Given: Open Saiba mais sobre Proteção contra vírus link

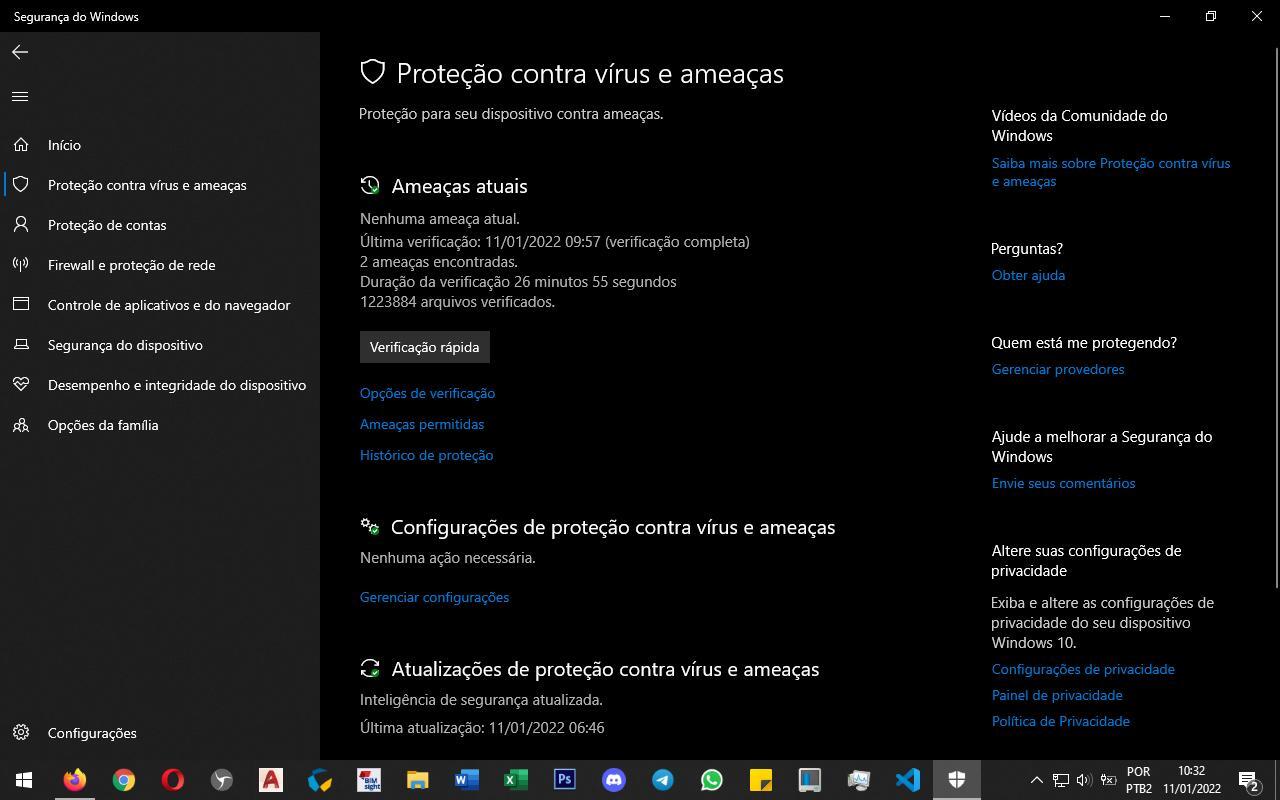Looking at the screenshot, I should 1111,172.
